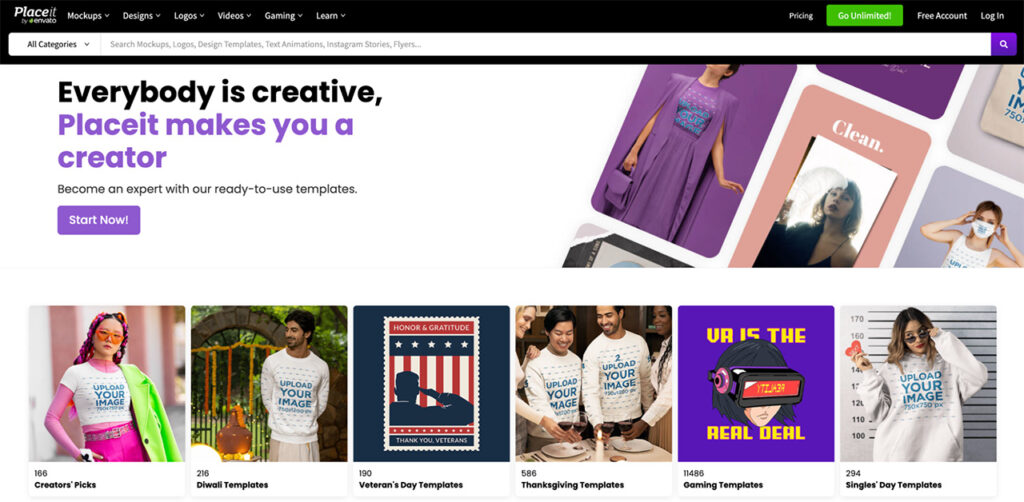
Task: Open the Pricing page
Action: point(801,16)
